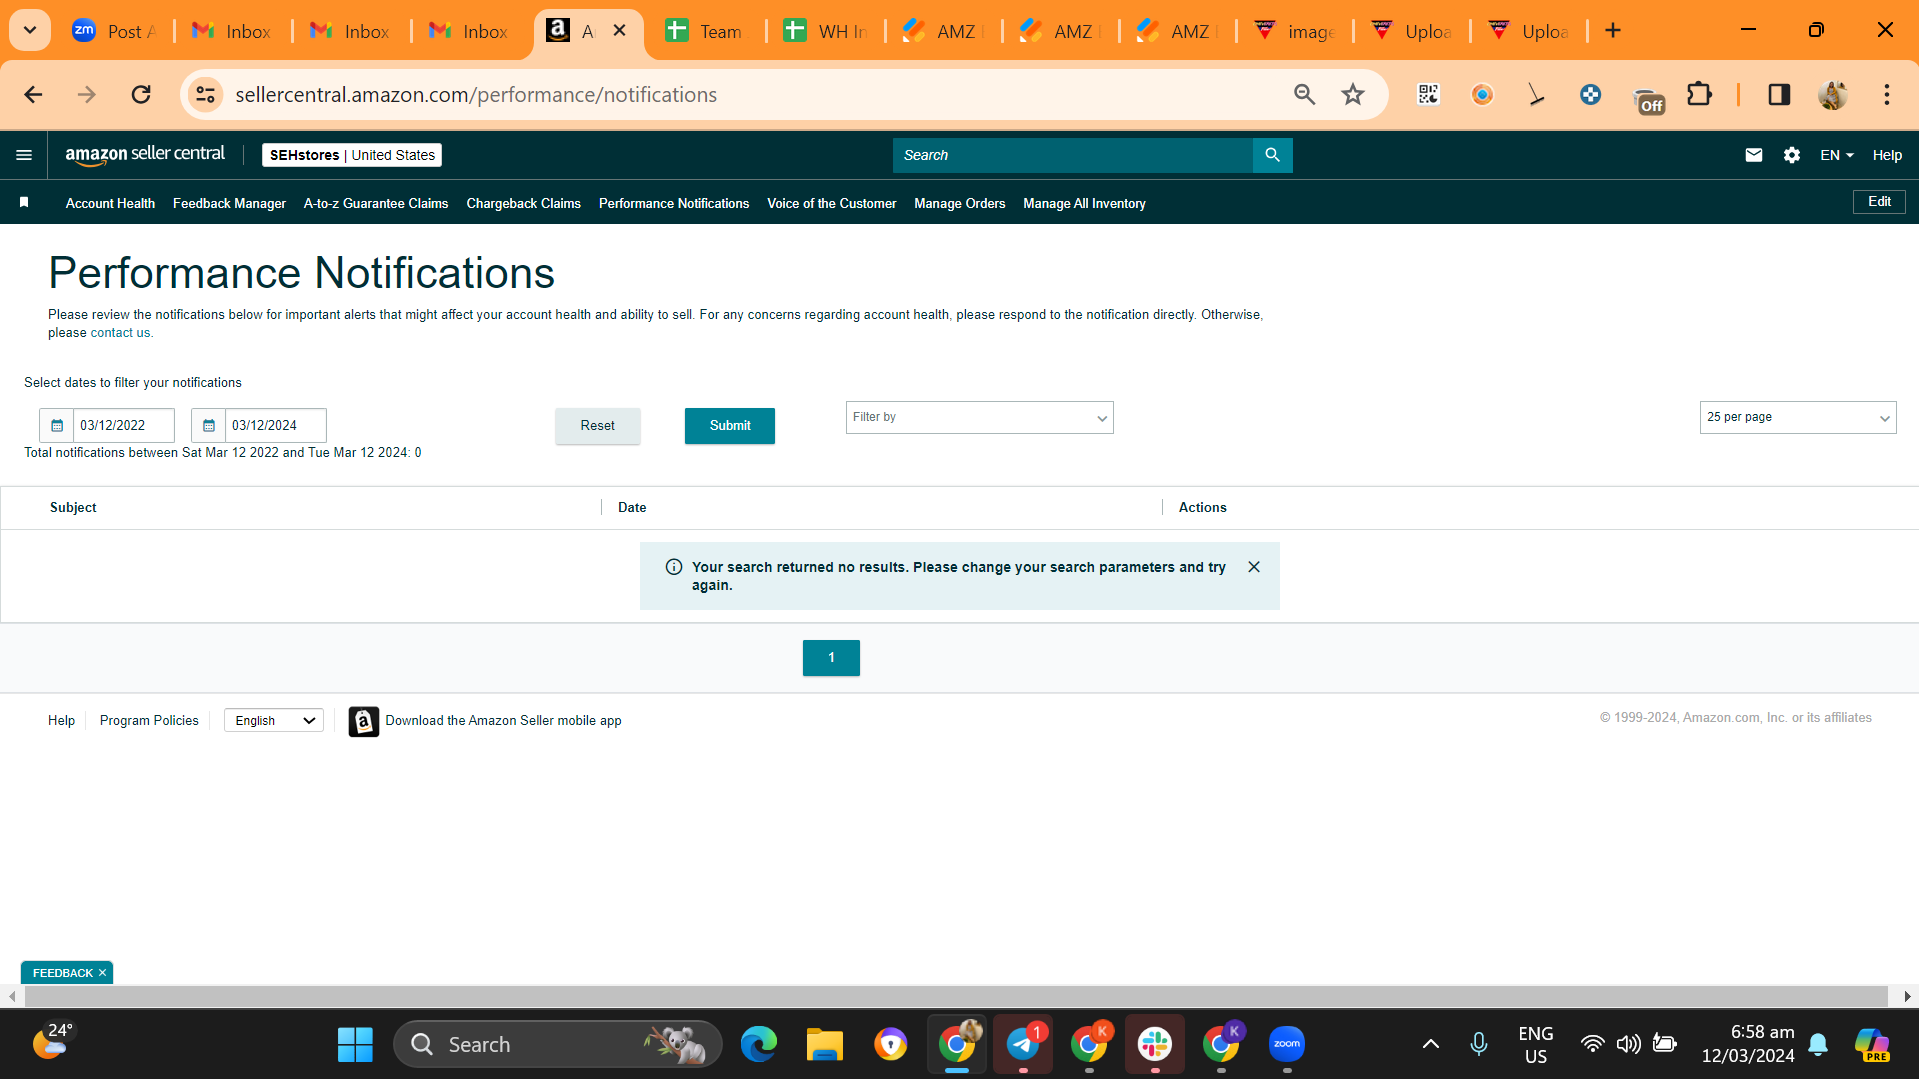Dismiss the no results info message
This screenshot has width=1919, height=1079.
1253,567
